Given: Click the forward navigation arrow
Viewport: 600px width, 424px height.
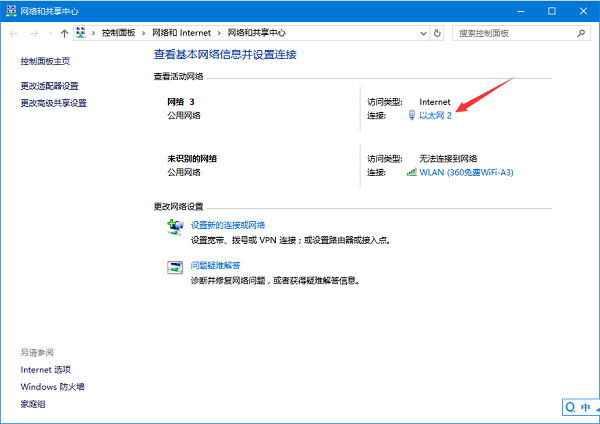Looking at the screenshot, I should click(35, 33).
